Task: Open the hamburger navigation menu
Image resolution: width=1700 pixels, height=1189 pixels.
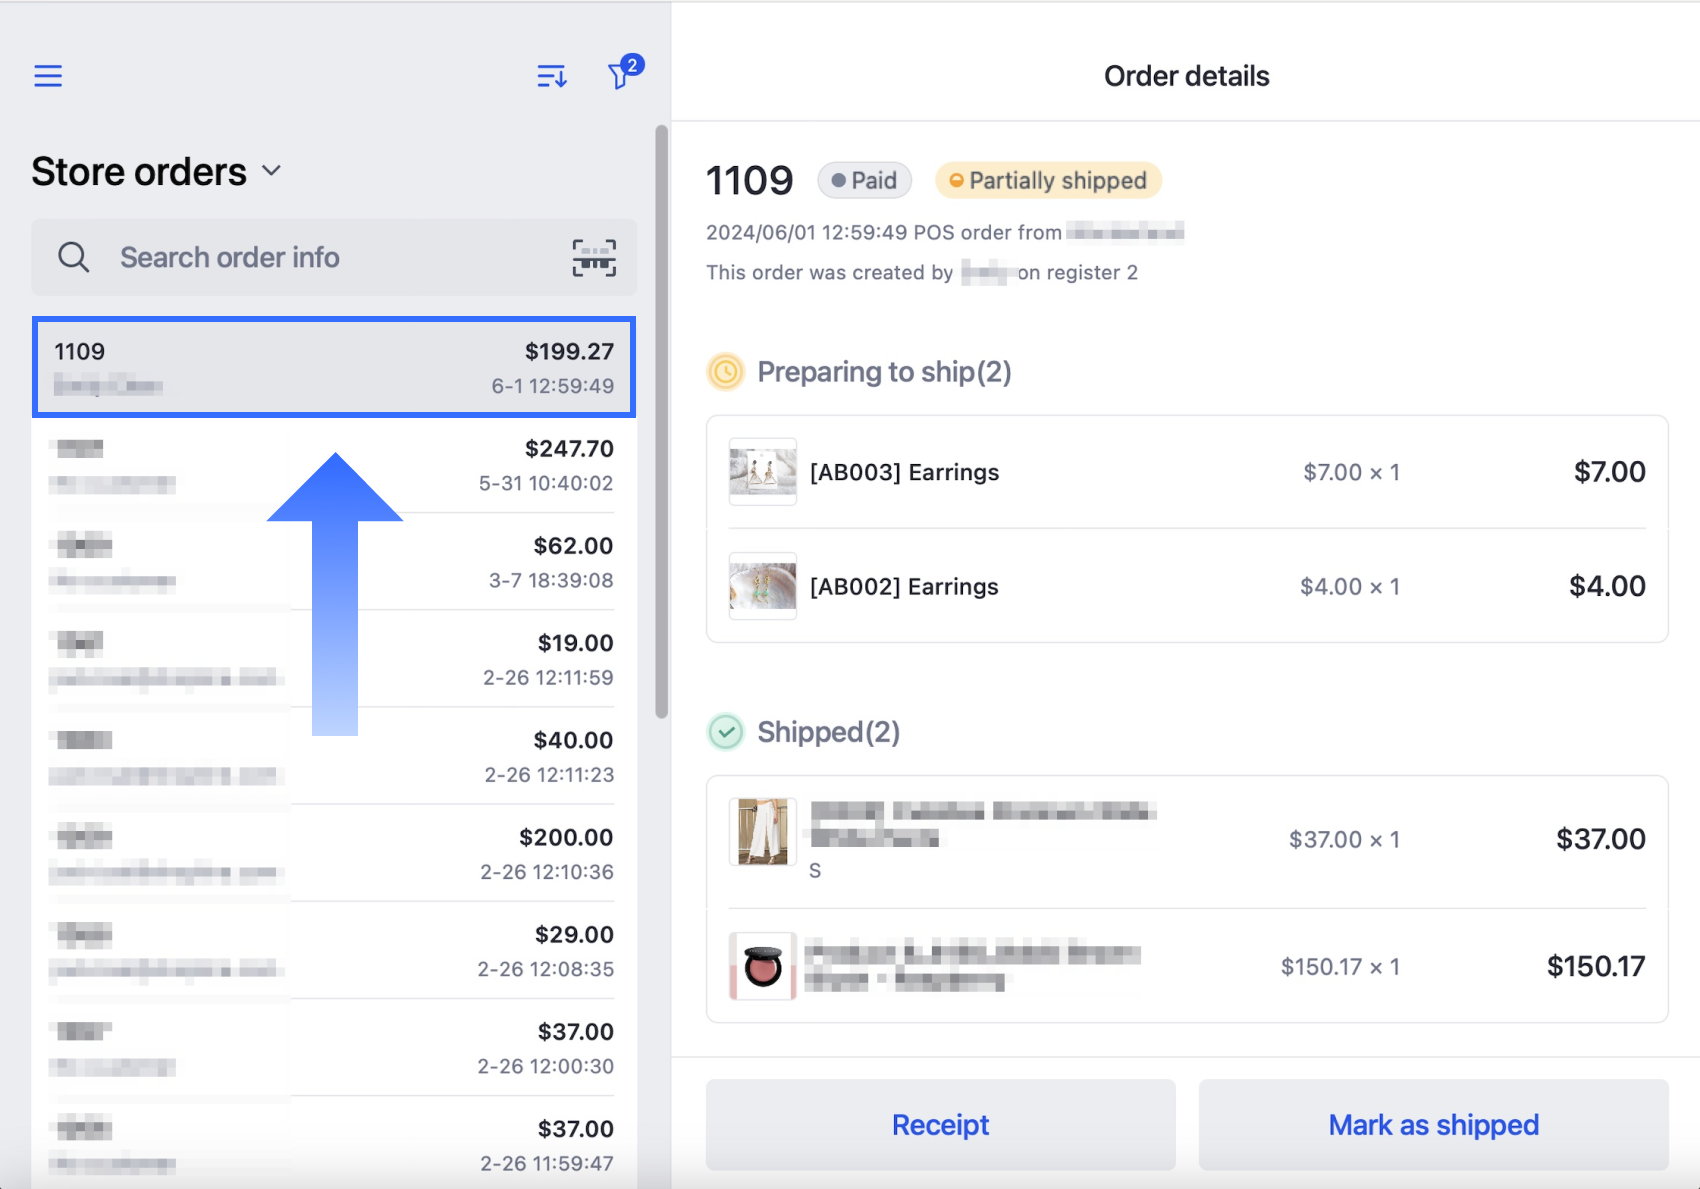Action: [48, 76]
